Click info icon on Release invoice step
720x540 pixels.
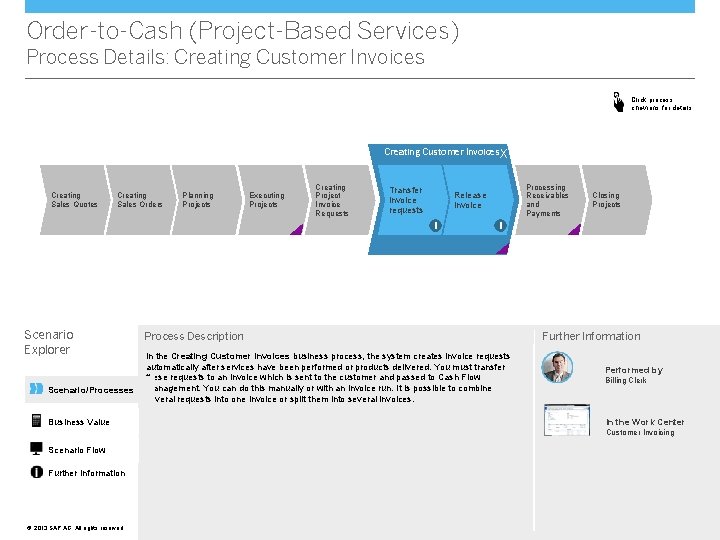click(x=500, y=225)
